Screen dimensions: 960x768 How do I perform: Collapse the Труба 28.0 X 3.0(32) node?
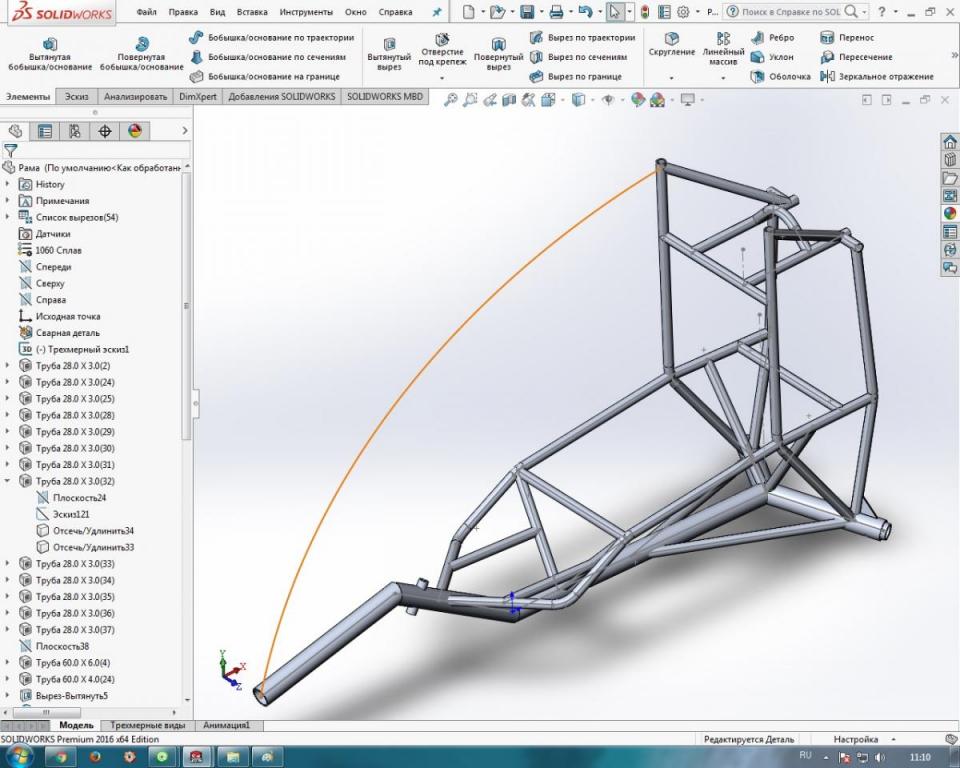[x=9, y=481]
